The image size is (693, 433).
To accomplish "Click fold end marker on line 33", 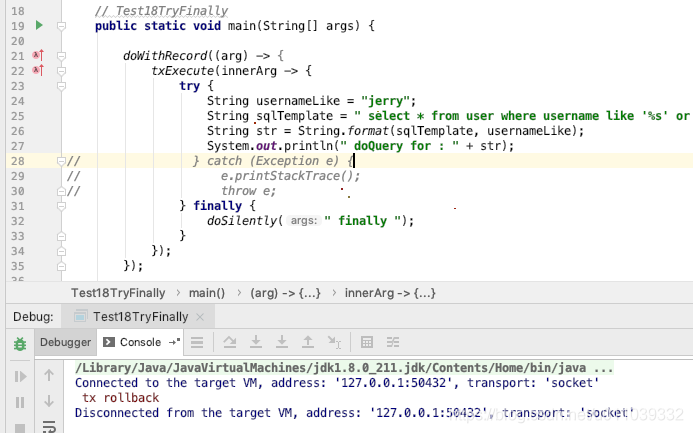I will (61, 236).
